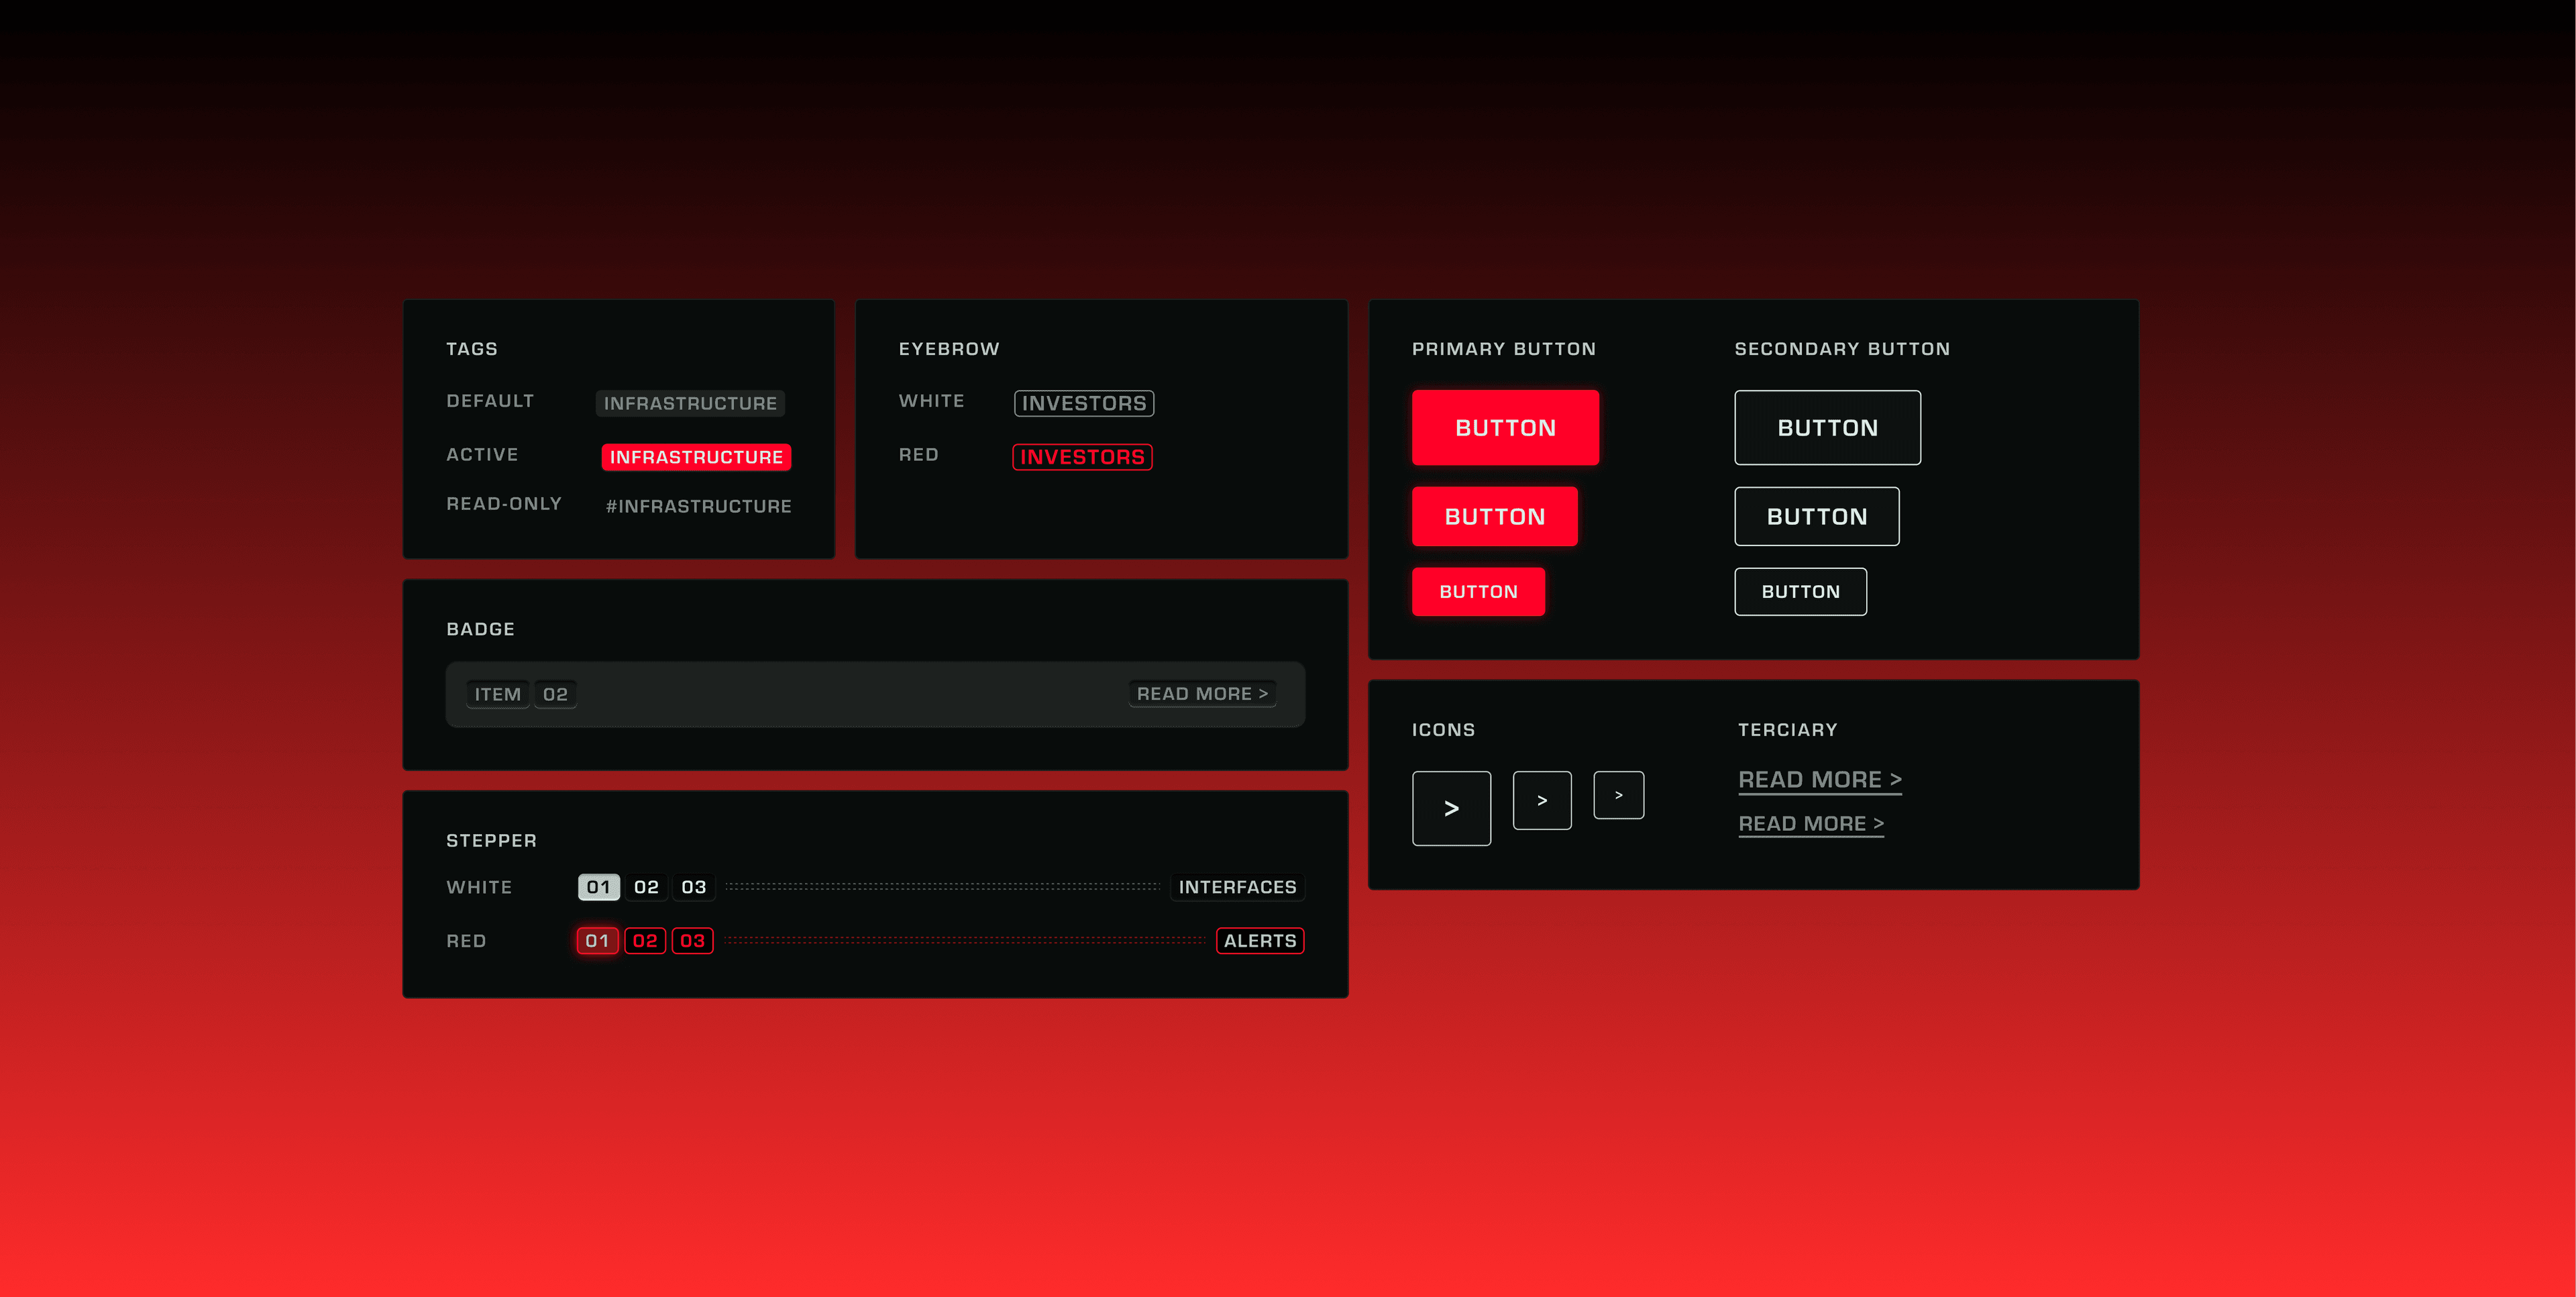The height and width of the screenshot is (1297, 2576).
Task: Click the ITEM badge chip
Action: point(497,694)
